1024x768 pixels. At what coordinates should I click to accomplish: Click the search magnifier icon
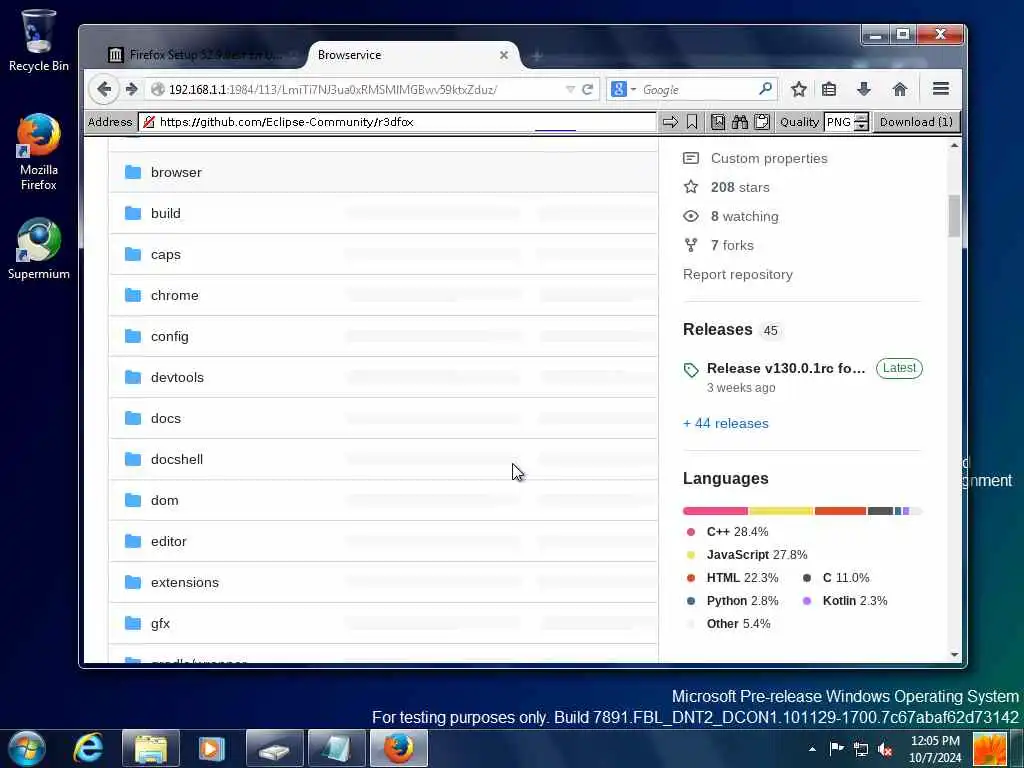click(x=765, y=89)
